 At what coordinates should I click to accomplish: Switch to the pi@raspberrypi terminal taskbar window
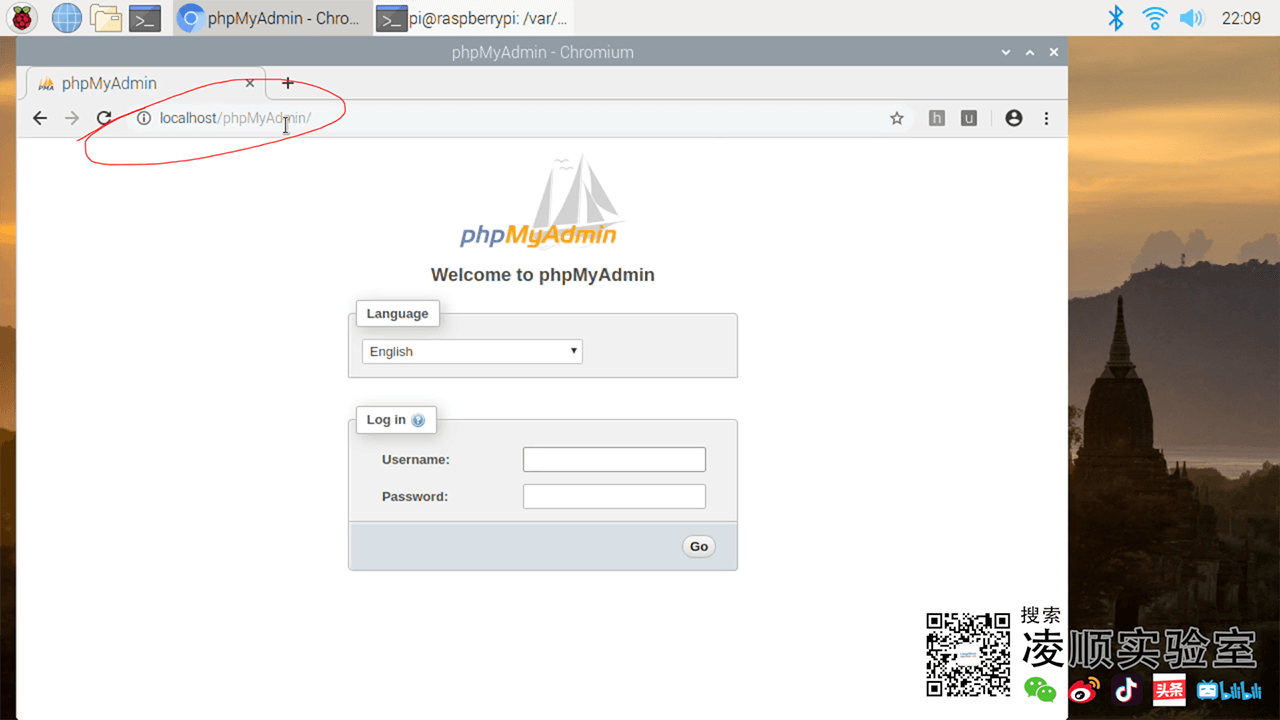pyautogui.click(x=473, y=18)
